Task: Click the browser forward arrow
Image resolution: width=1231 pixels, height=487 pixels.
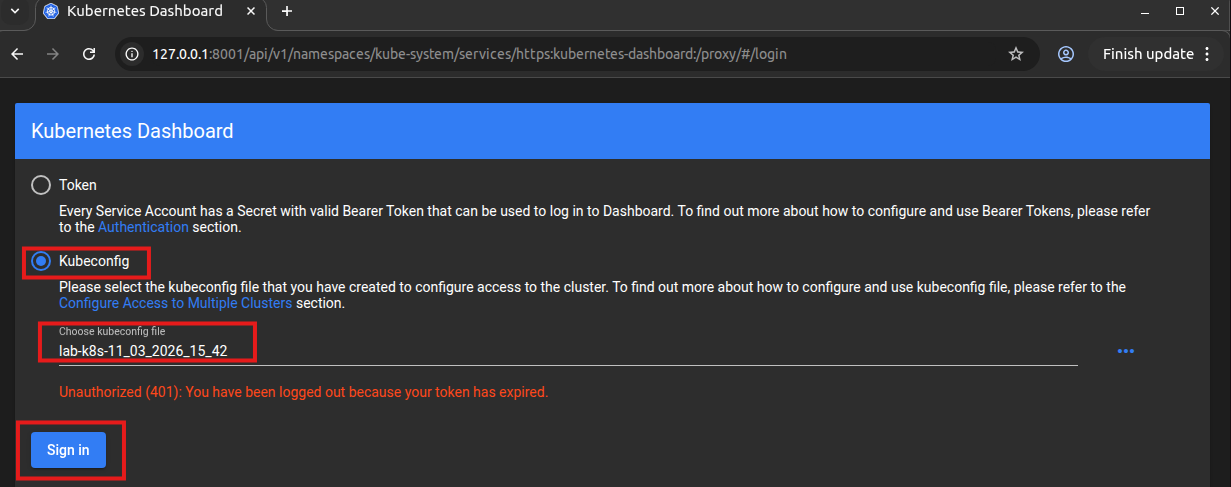Action: 53,54
